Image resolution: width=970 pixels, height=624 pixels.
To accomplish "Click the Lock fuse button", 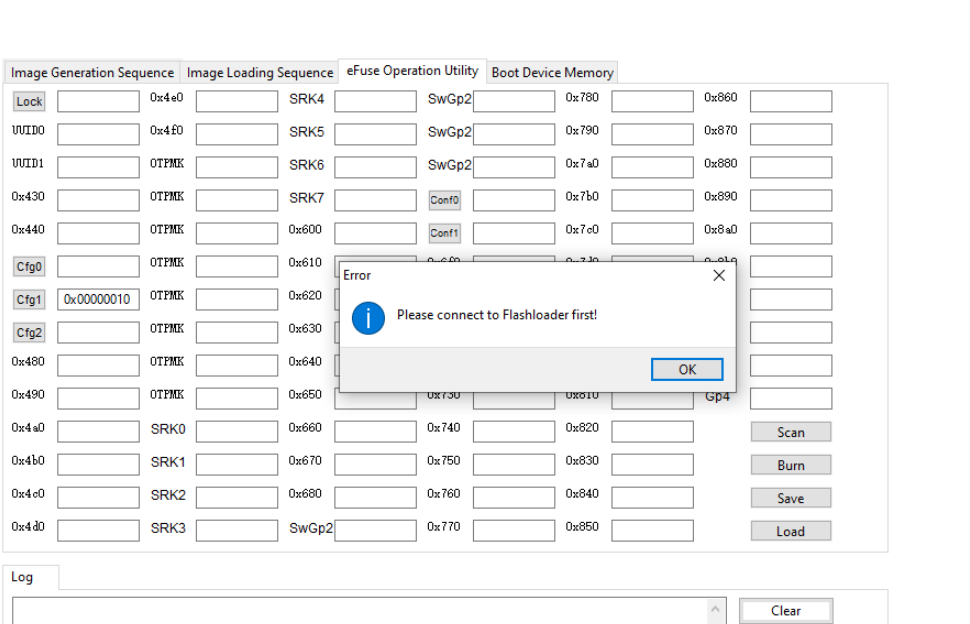I will pos(29,101).
